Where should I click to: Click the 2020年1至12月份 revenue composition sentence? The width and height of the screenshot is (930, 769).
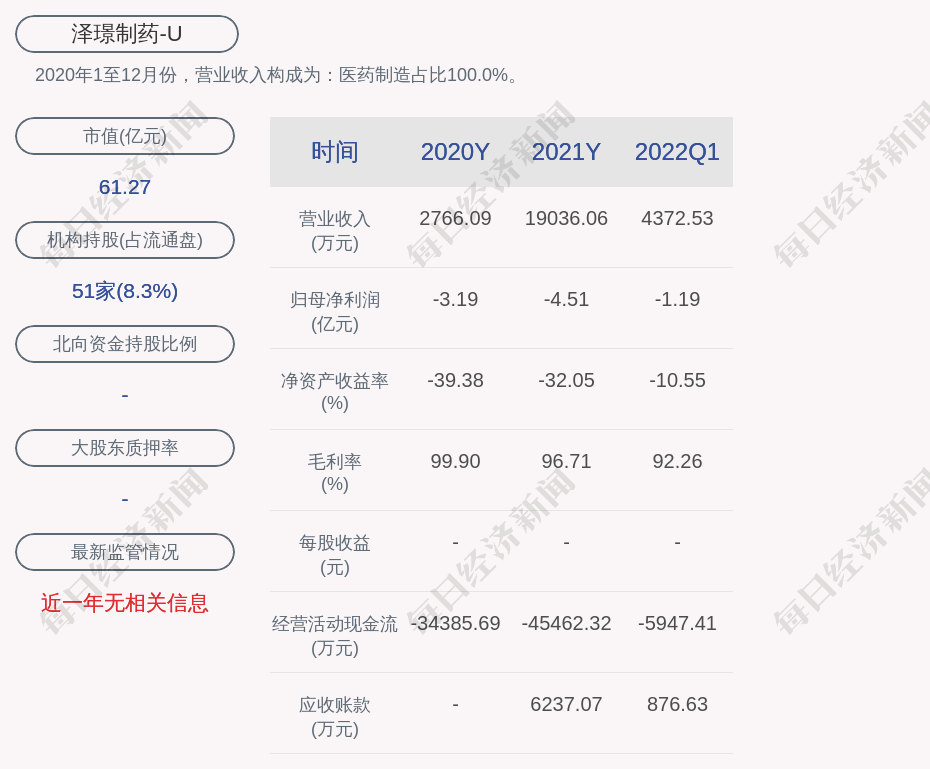(278, 75)
